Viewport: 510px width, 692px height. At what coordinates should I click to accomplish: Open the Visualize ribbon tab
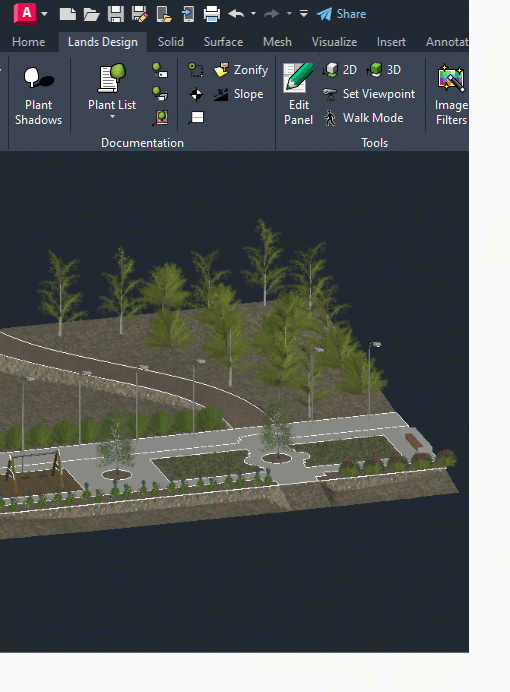coord(334,42)
